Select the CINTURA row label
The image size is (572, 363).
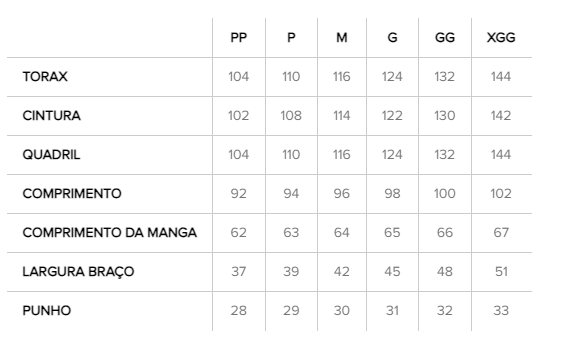coord(51,116)
